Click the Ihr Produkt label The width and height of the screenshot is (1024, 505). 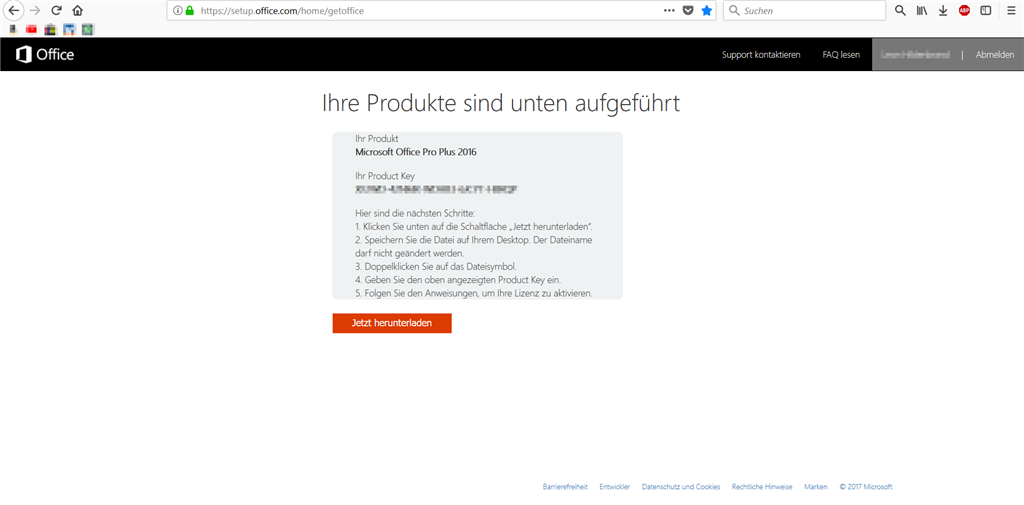377,139
